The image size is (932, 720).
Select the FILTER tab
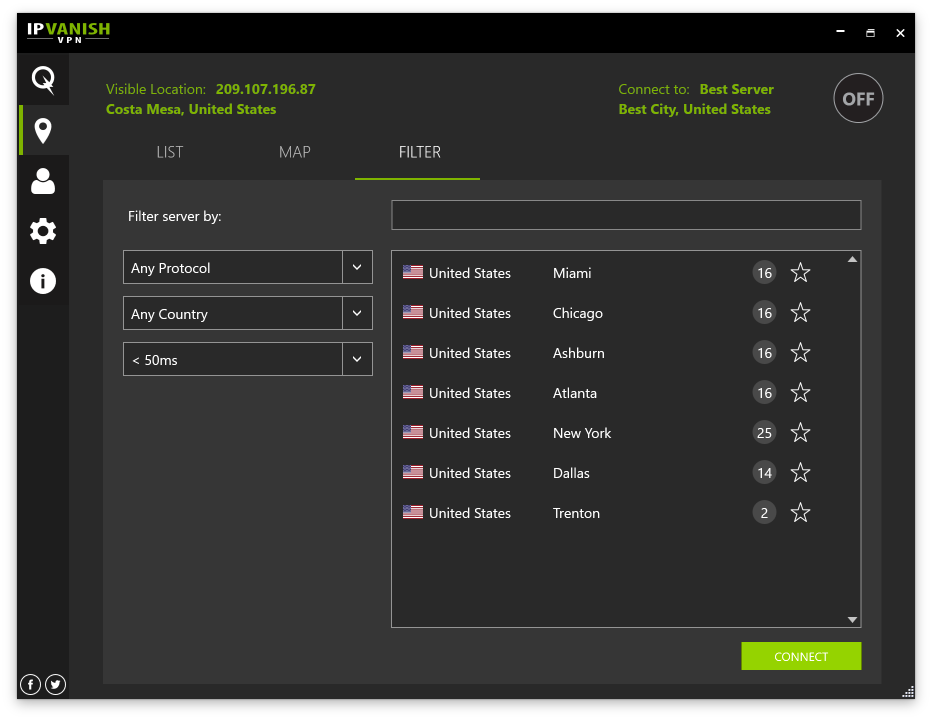(x=420, y=152)
